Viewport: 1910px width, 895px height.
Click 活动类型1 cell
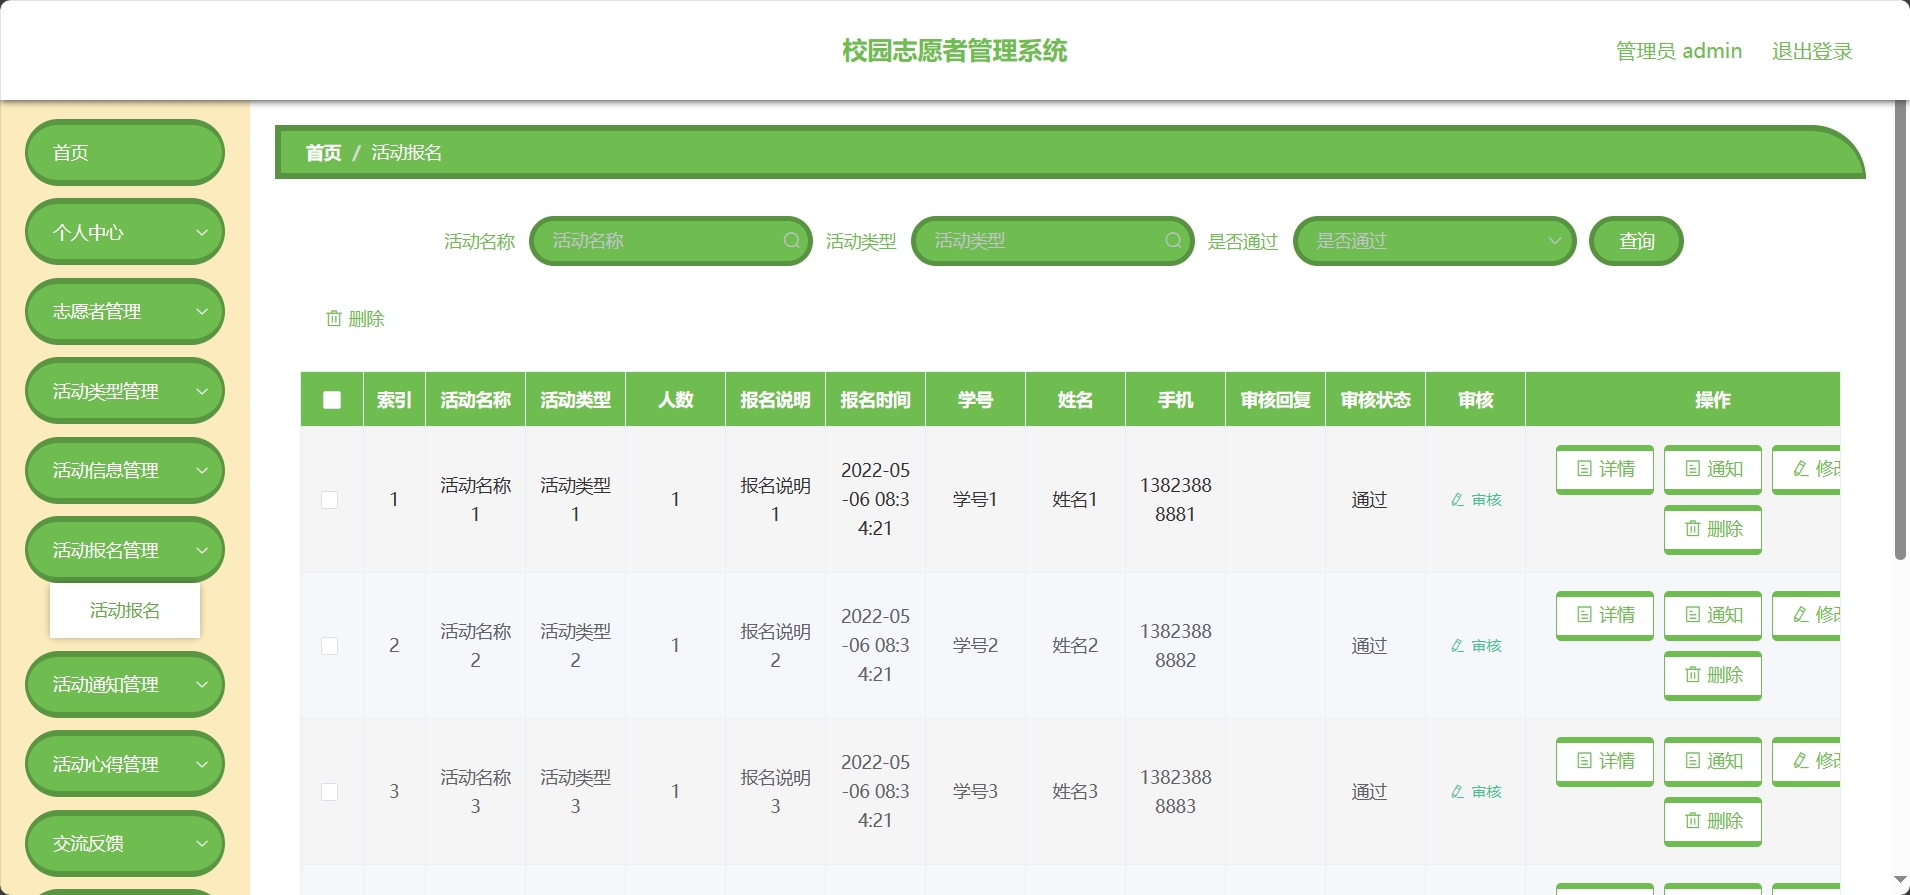[575, 500]
